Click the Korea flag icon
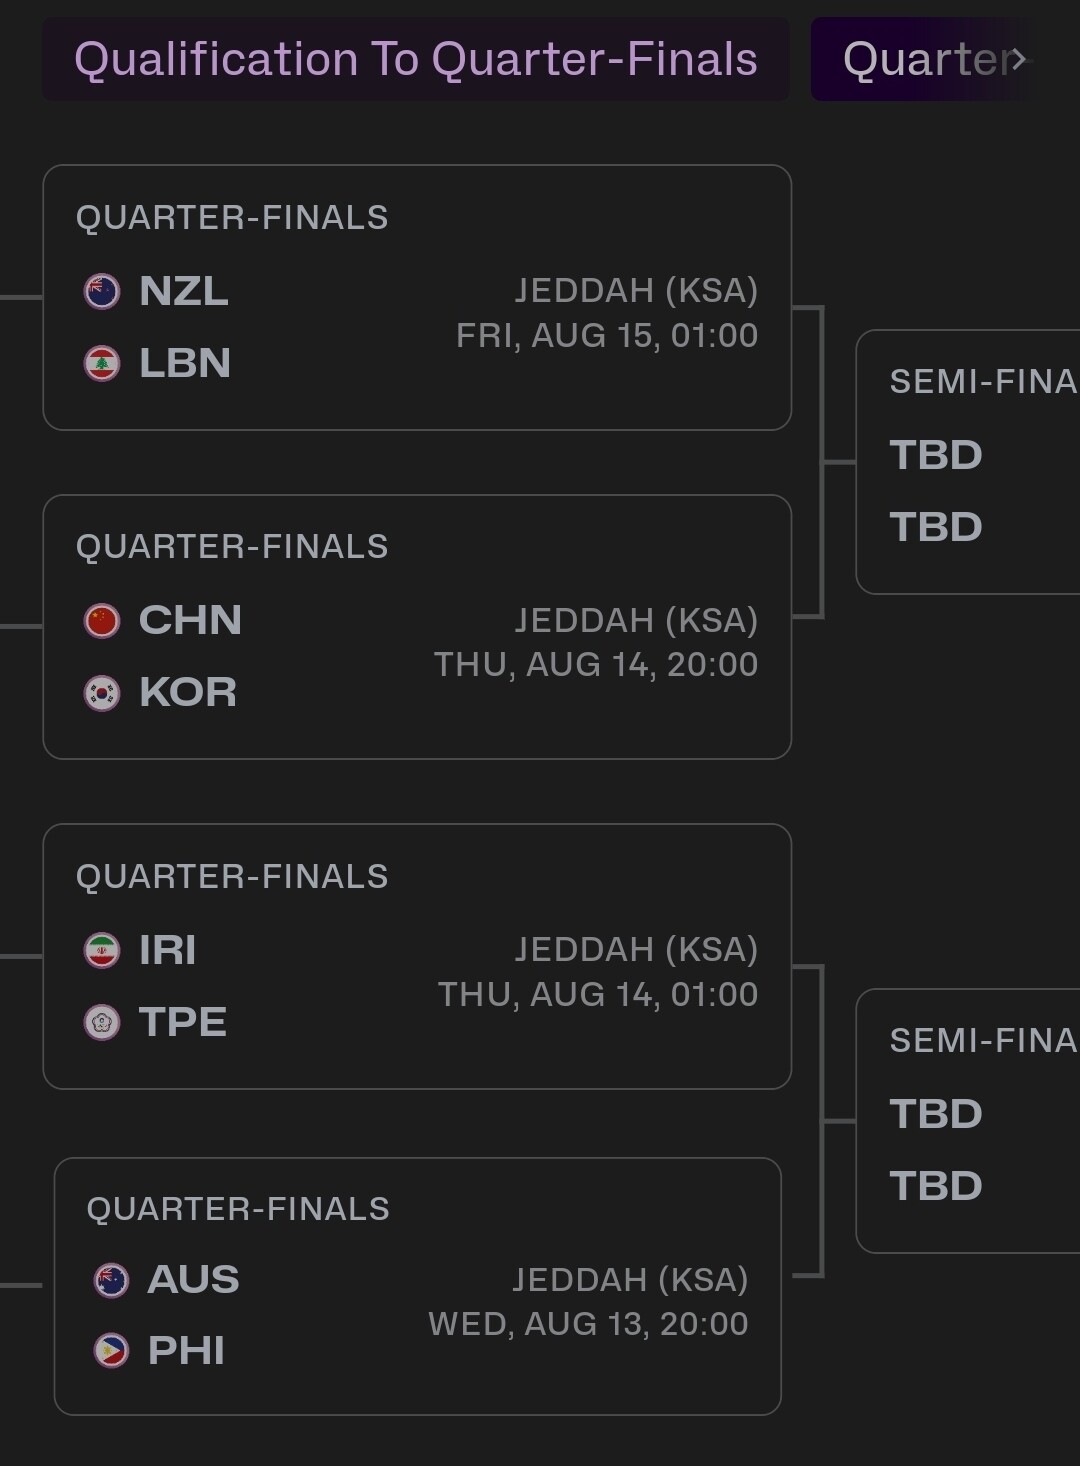Screen dimensions: 1080x1466 tap(102, 692)
